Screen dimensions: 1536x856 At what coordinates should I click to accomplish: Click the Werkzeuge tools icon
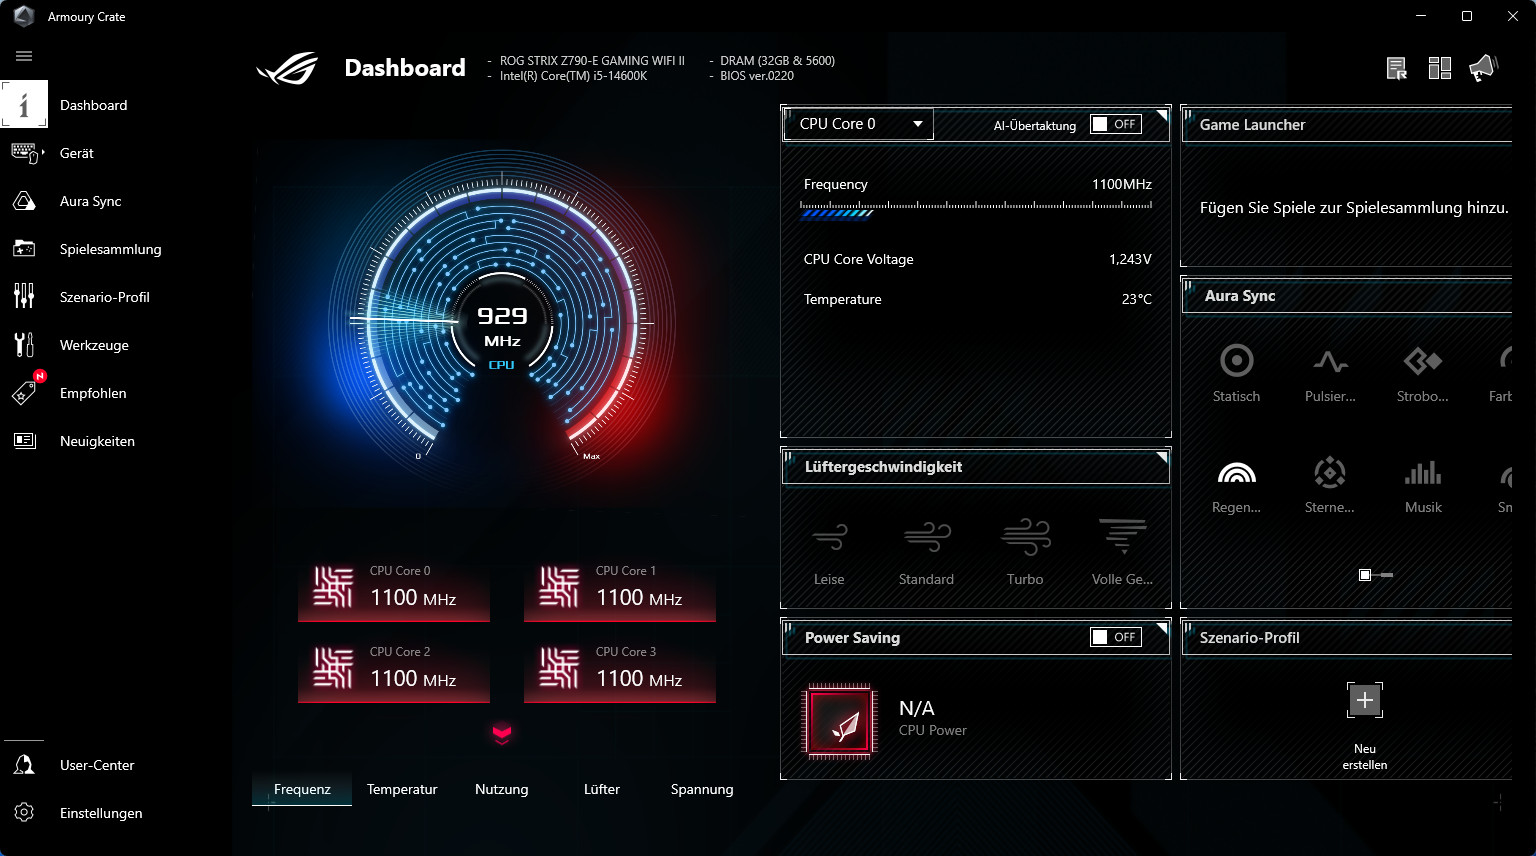coord(24,345)
